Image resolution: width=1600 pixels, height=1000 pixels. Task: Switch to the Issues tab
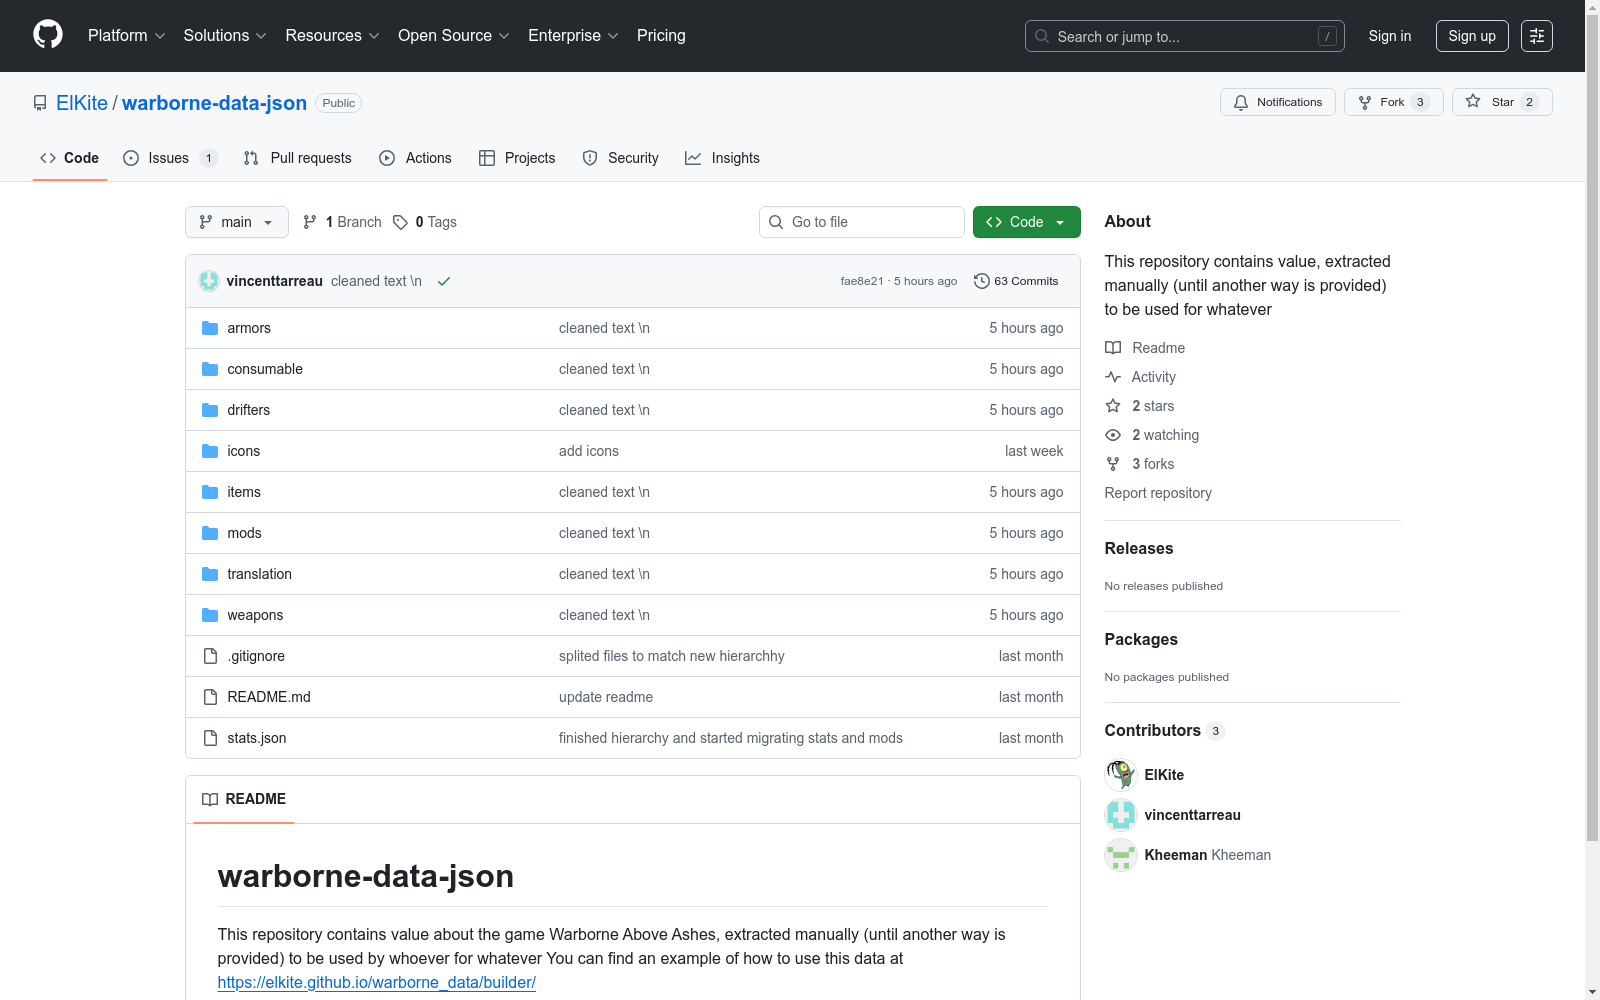click(169, 158)
